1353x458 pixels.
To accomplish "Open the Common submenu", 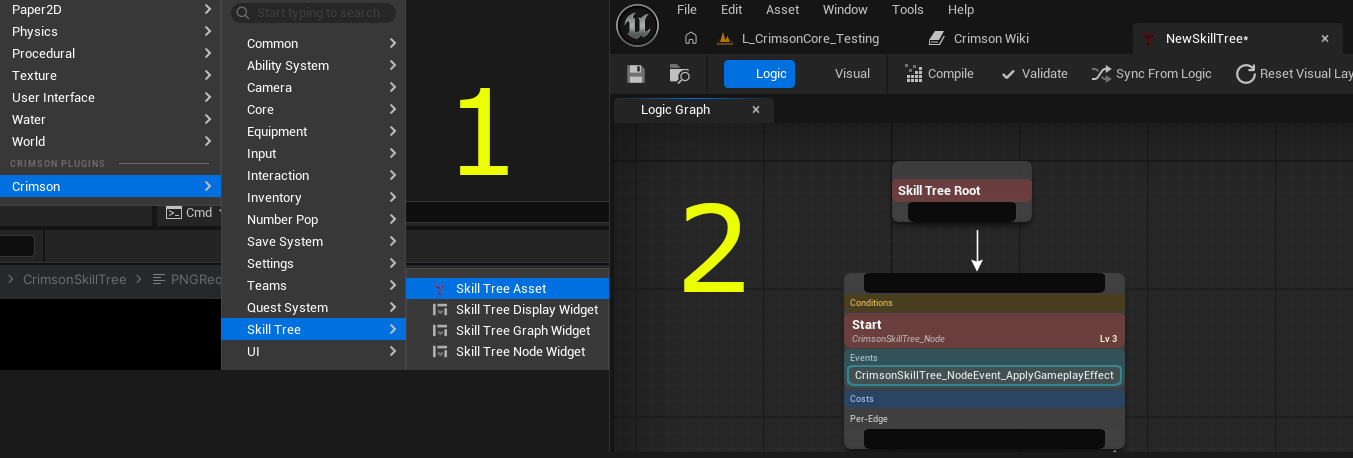I will 313,44.
